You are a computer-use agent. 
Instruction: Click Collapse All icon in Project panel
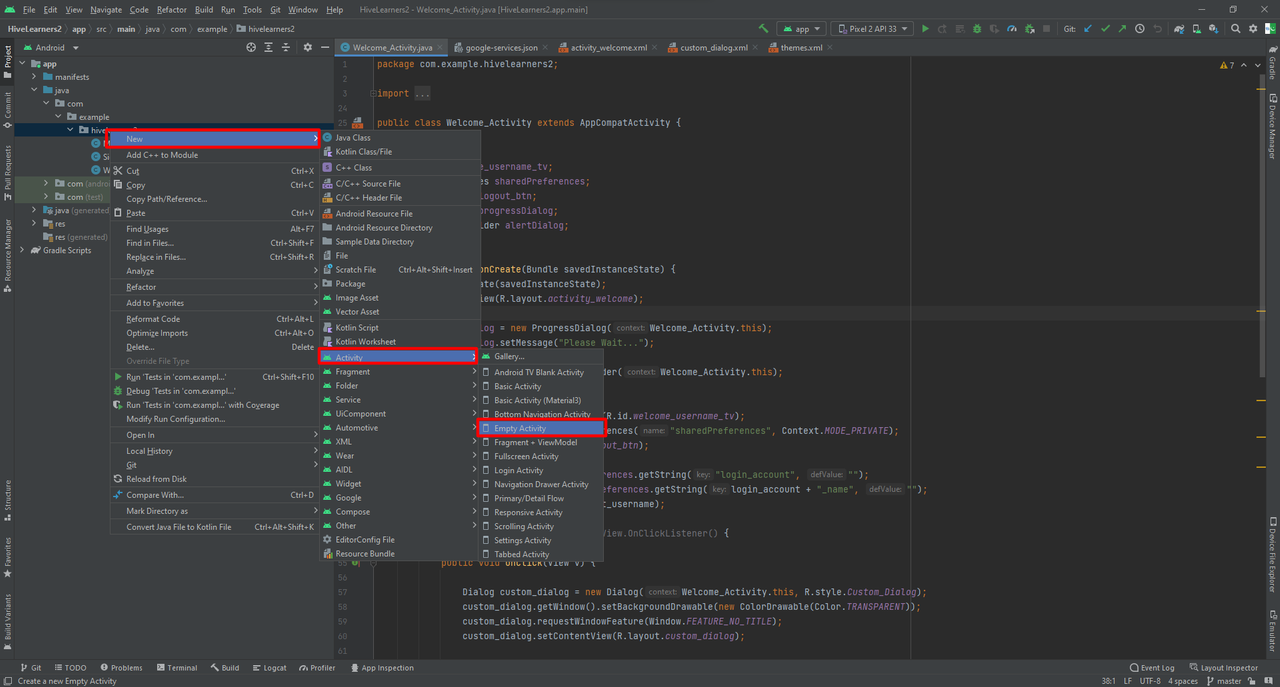point(285,47)
